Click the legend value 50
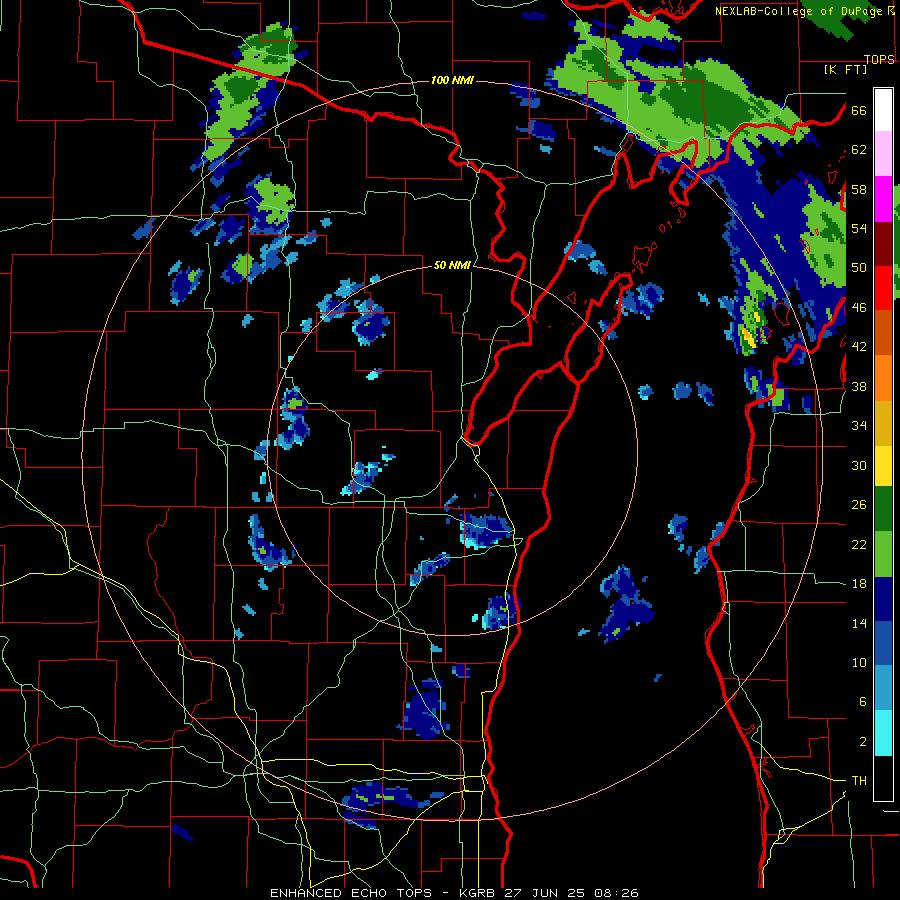This screenshot has width=900, height=900. point(859,267)
